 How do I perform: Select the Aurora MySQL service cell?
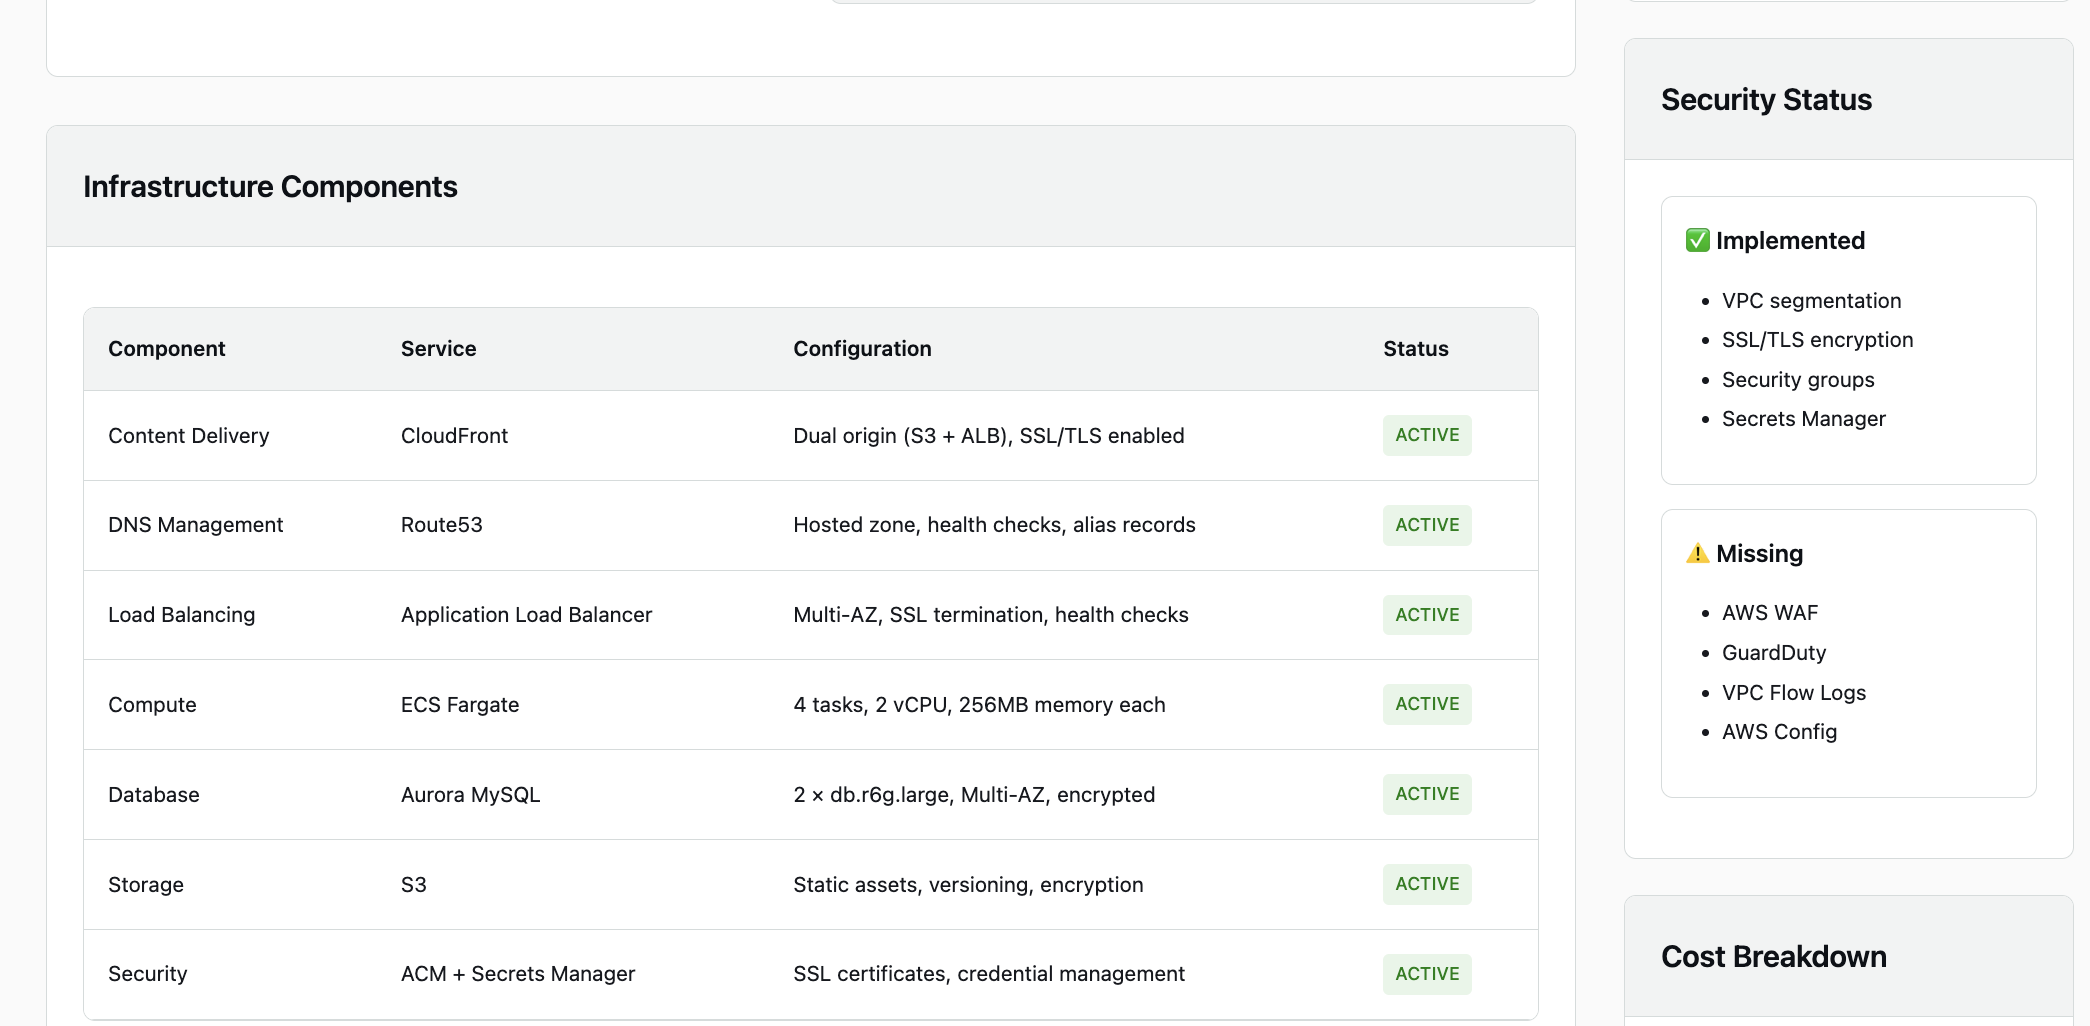470,795
